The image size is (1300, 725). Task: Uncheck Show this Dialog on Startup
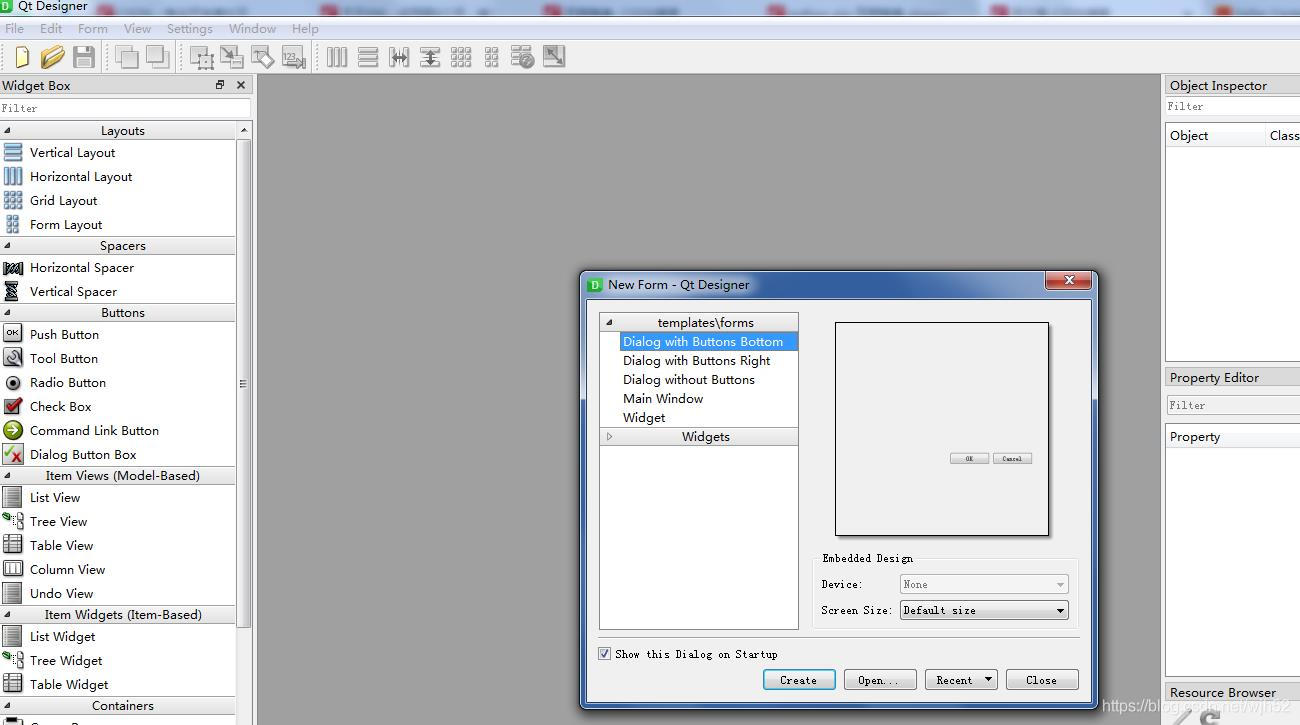tap(604, 653)
